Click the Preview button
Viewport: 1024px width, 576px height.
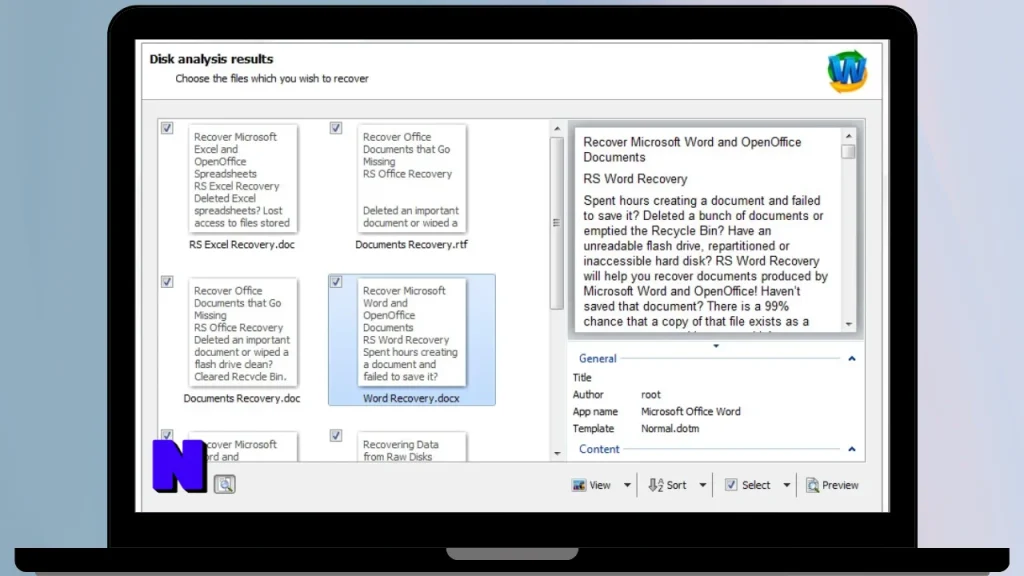click(832, 485)
